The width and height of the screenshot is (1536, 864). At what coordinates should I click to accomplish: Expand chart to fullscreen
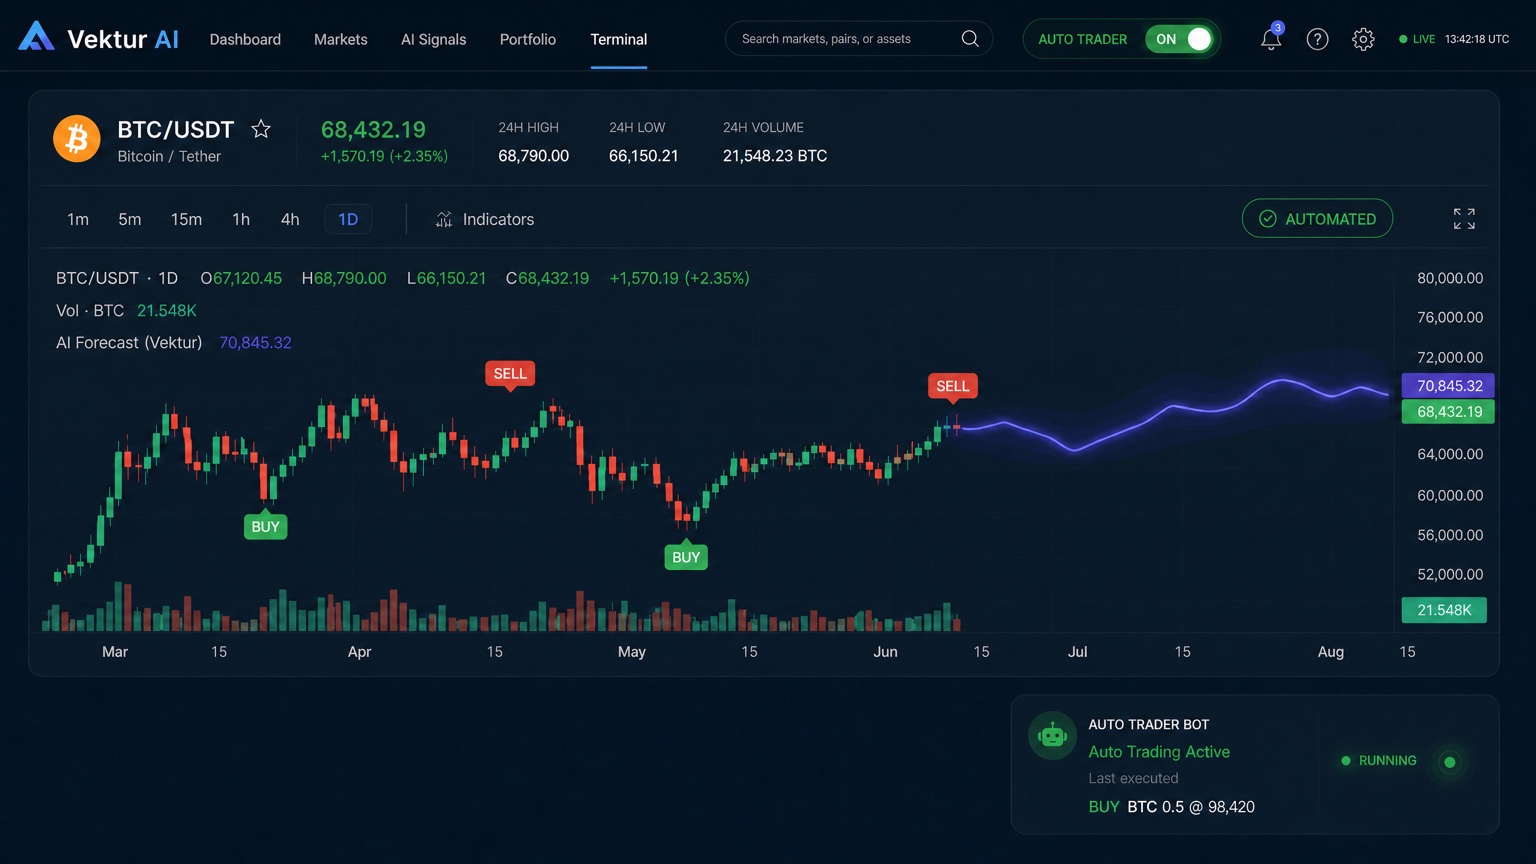point(1464,219)
